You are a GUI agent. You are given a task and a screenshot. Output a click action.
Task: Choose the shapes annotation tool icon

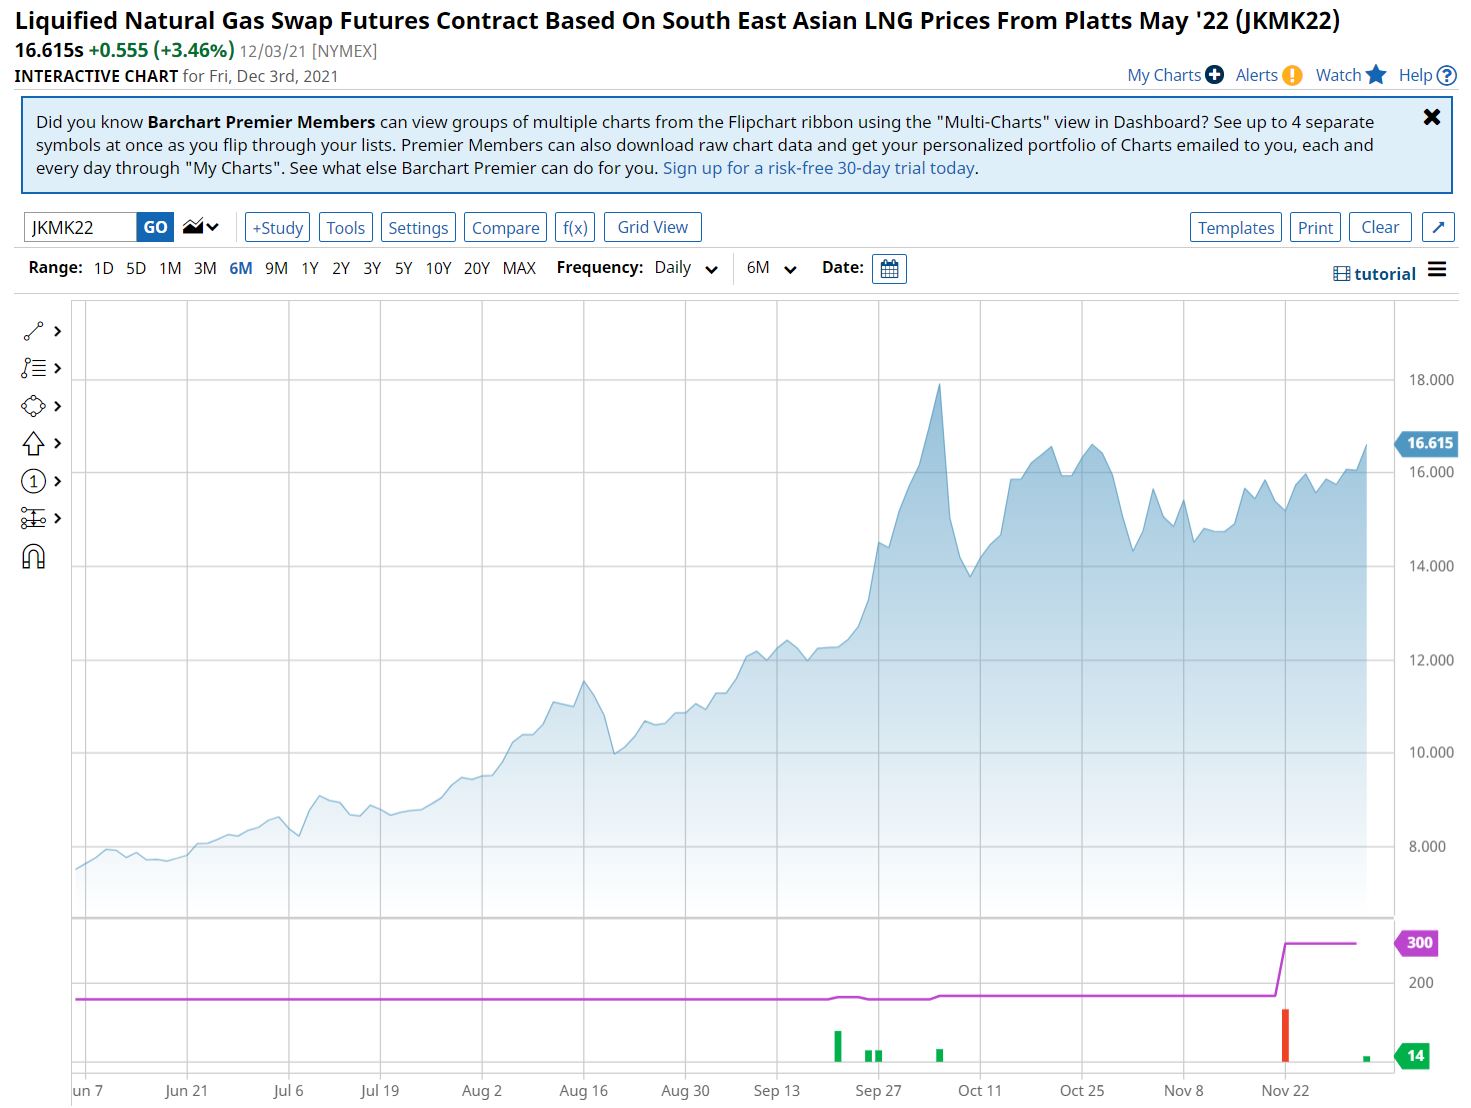[33, 406]
